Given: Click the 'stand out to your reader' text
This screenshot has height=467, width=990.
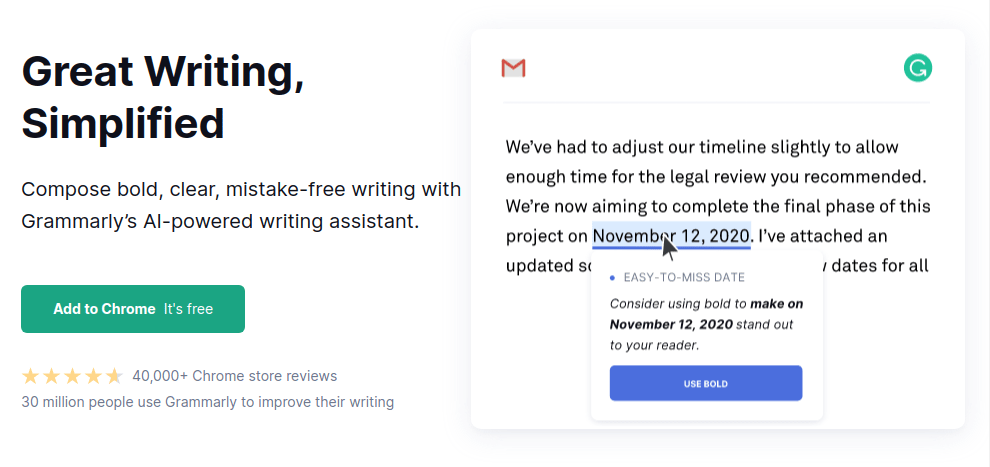Looking at the screenshot, I should pos(701,335).
